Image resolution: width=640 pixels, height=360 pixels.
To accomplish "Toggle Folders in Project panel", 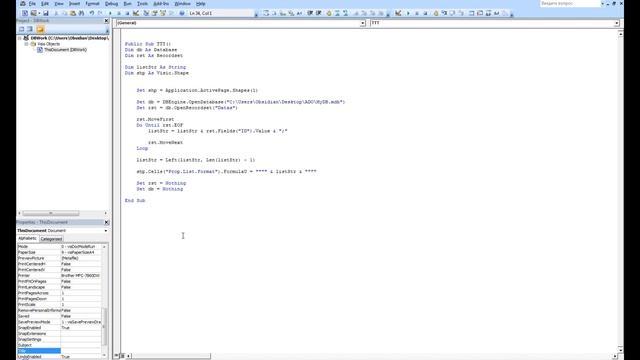I will click(40, 29).
